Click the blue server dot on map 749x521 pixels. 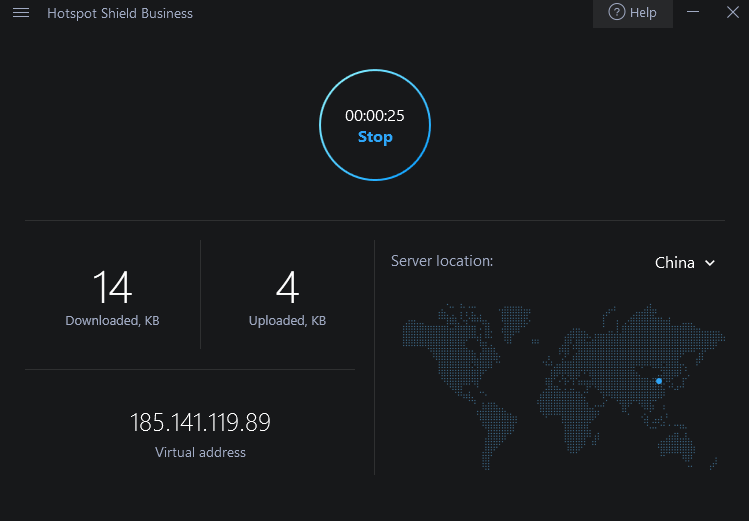click(x=659, y=381)
